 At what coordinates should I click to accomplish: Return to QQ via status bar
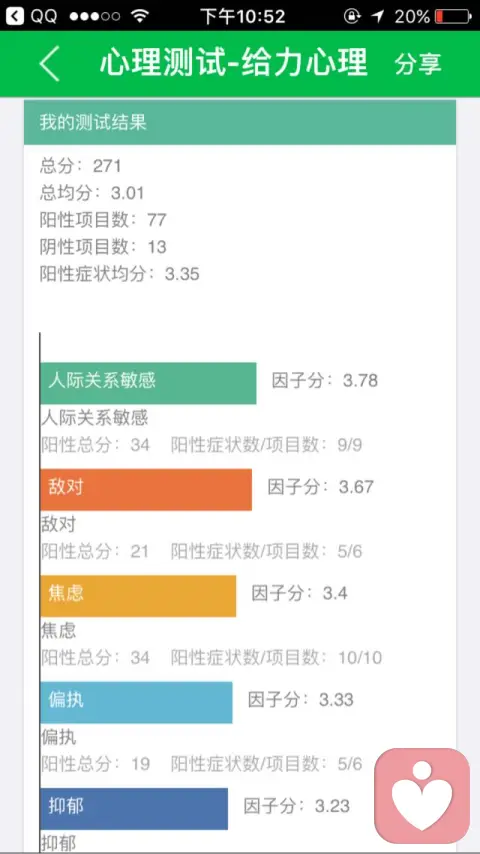click(31, 16)
